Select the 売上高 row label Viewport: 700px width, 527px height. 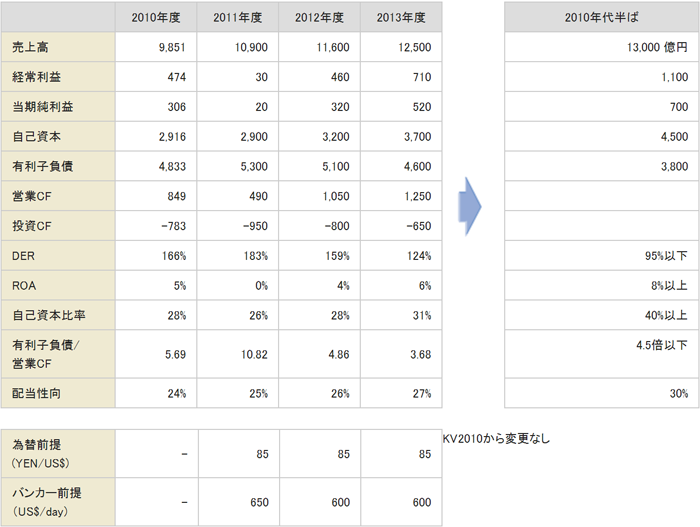pyautogui.click(x=30, y=47)
